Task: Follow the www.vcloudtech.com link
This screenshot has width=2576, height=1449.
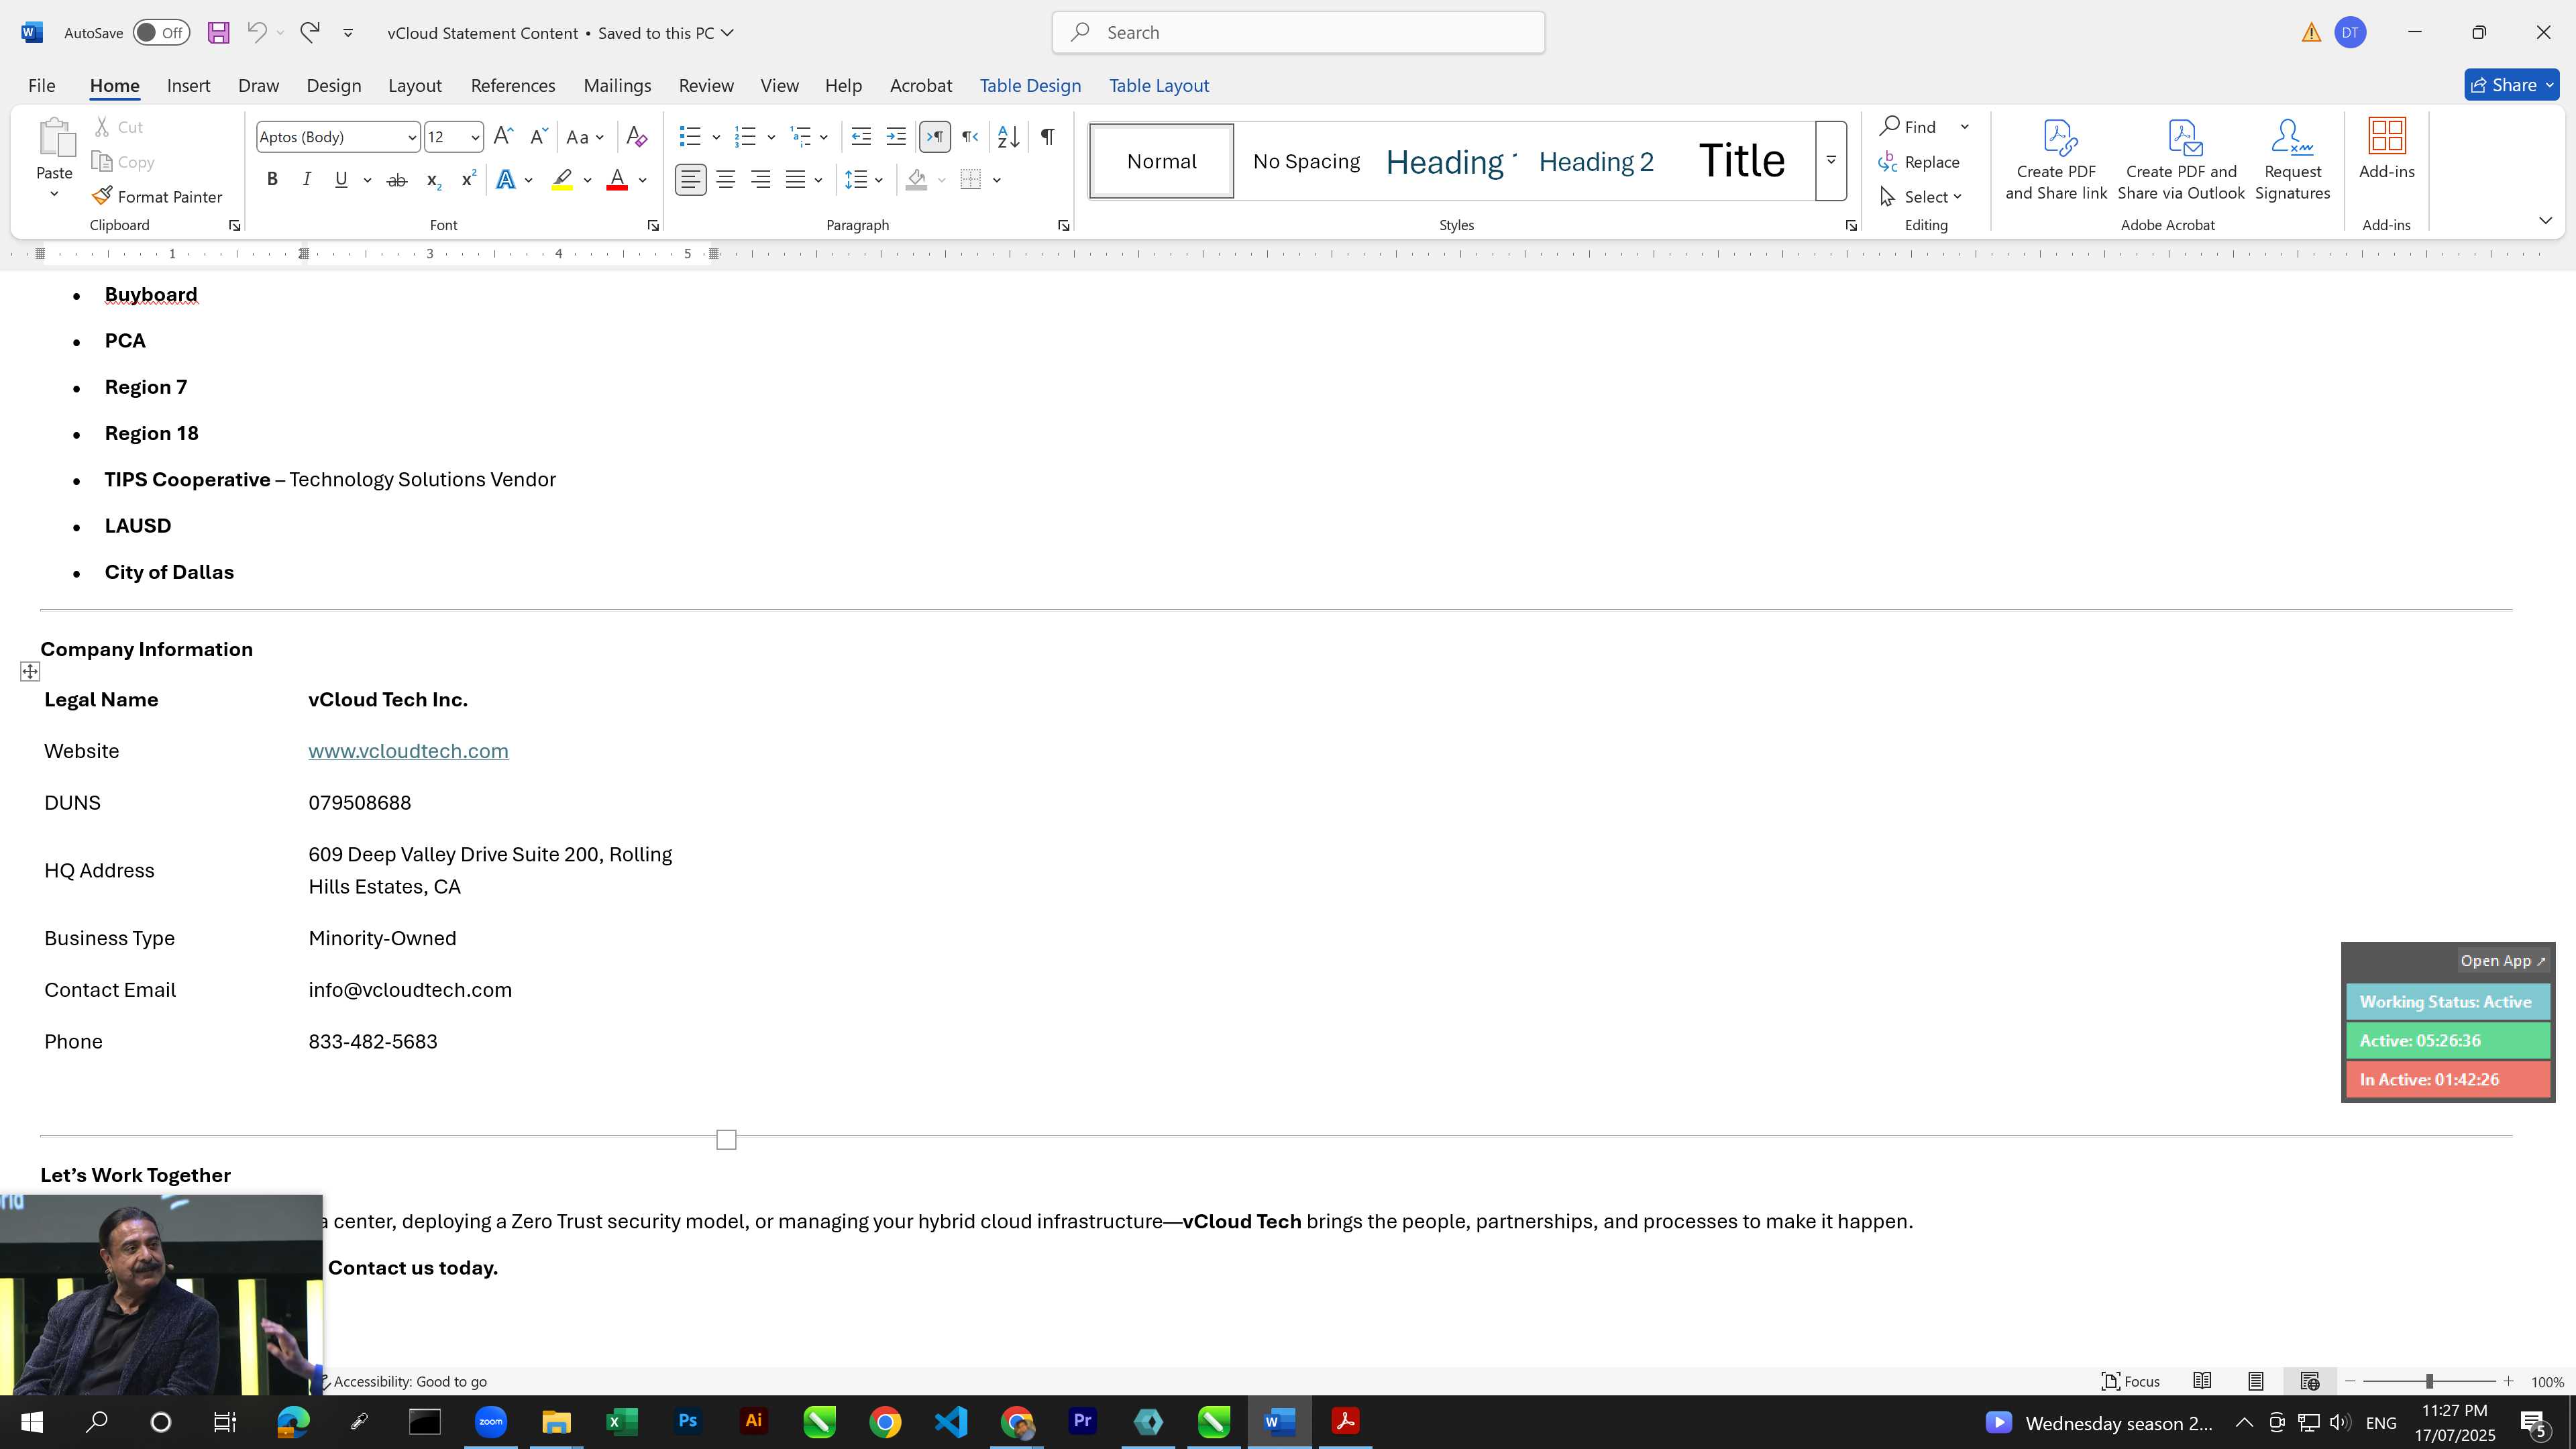Action: (x=408, y=751)
